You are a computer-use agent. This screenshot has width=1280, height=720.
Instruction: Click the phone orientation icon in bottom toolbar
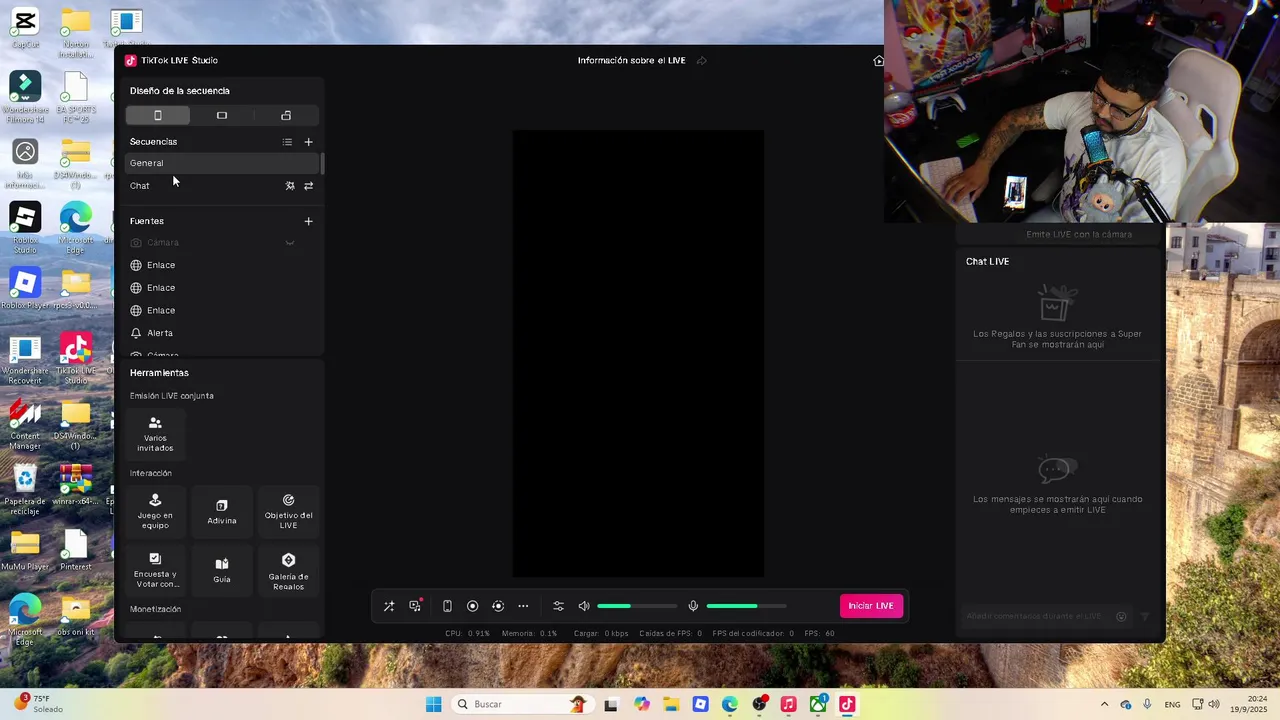(x=447, y=606)
